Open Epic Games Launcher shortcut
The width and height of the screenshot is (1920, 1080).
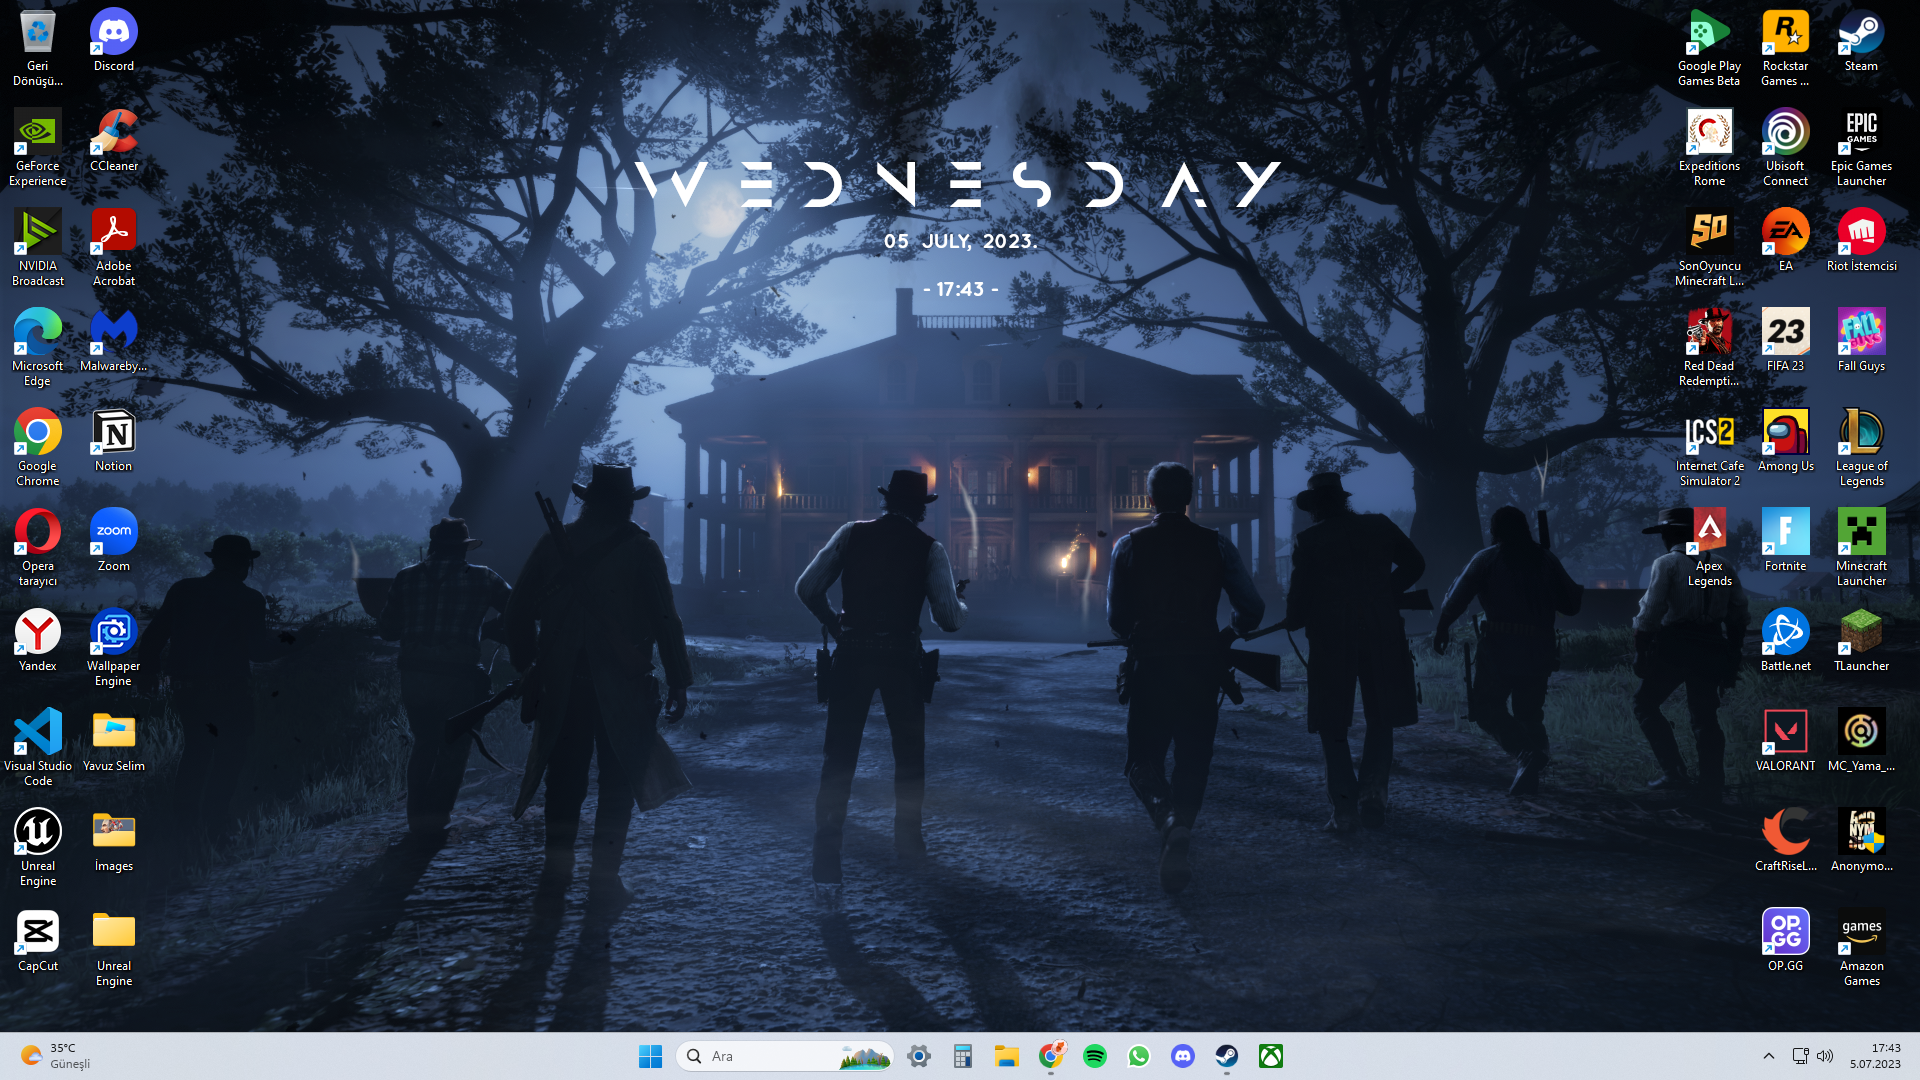(x=1861, y=148)
